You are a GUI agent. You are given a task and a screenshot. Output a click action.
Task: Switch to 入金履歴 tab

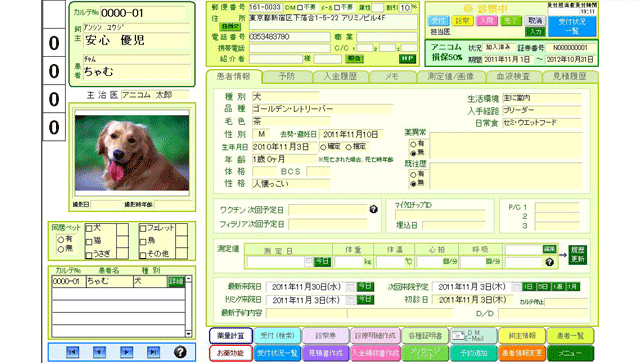(340, 76)
